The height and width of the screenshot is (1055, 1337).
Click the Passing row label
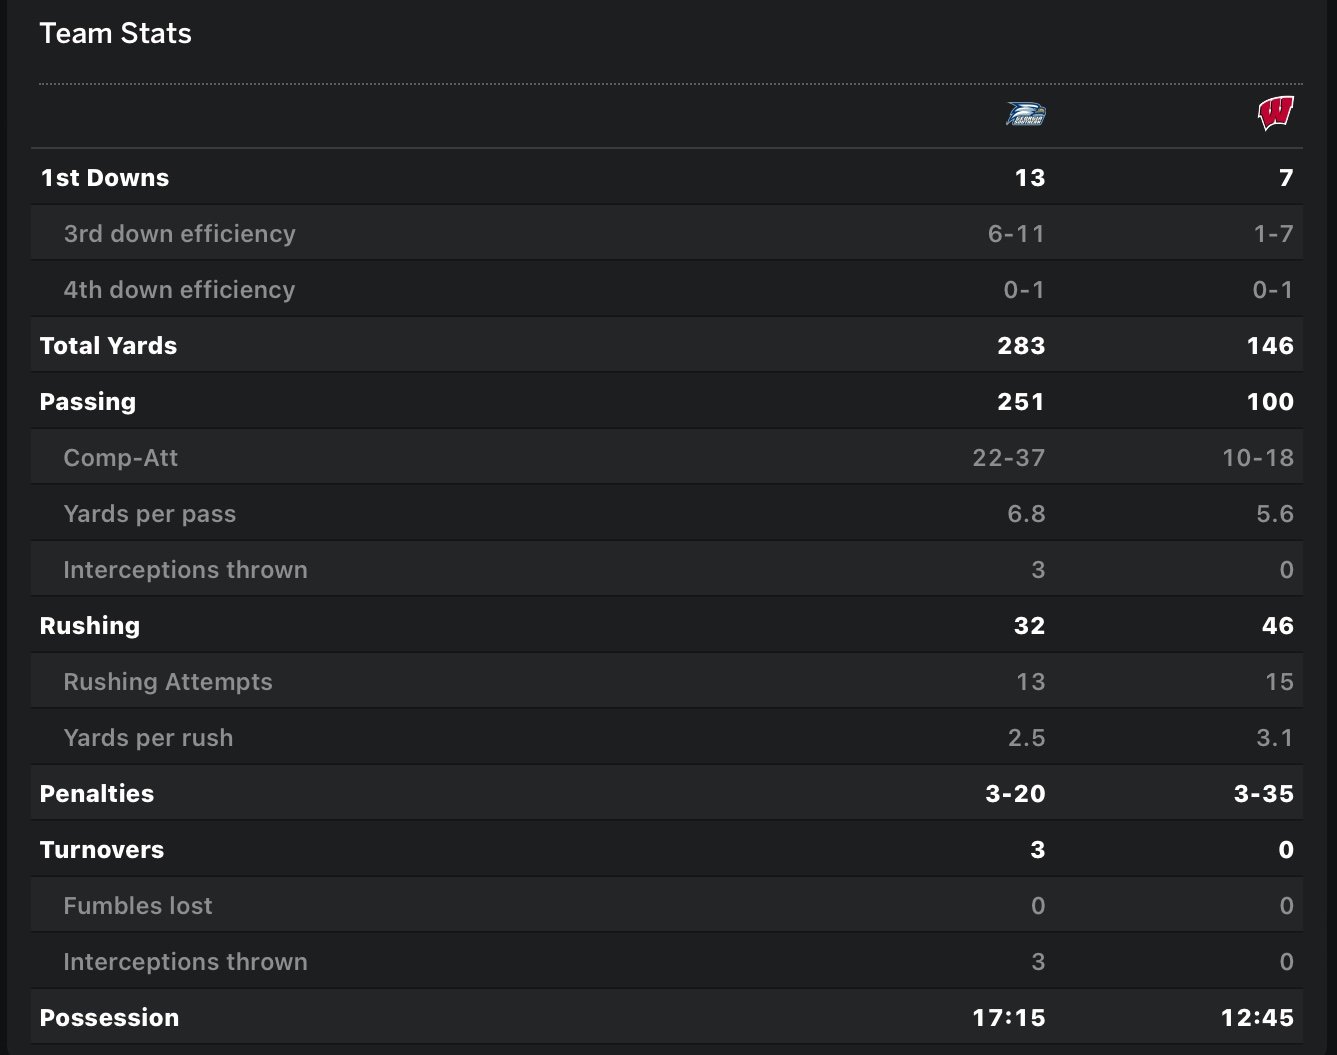[x=87, y=402]
